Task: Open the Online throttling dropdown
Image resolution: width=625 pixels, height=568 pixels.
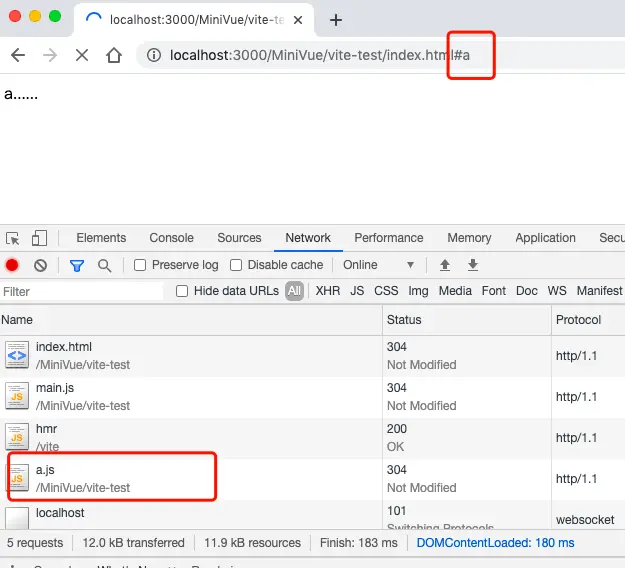Action: point(378,265)
